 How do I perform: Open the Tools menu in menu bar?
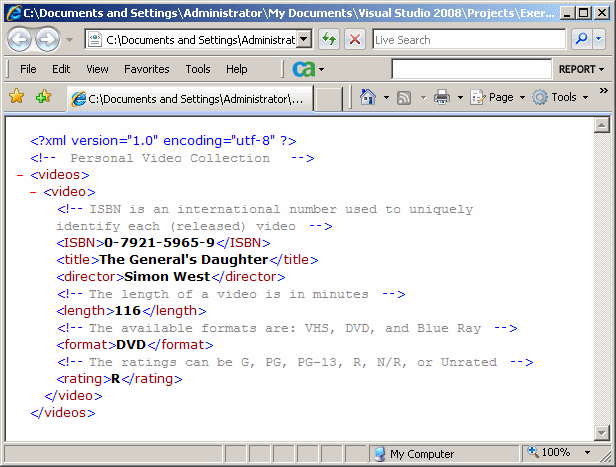(x=198, y=69)
